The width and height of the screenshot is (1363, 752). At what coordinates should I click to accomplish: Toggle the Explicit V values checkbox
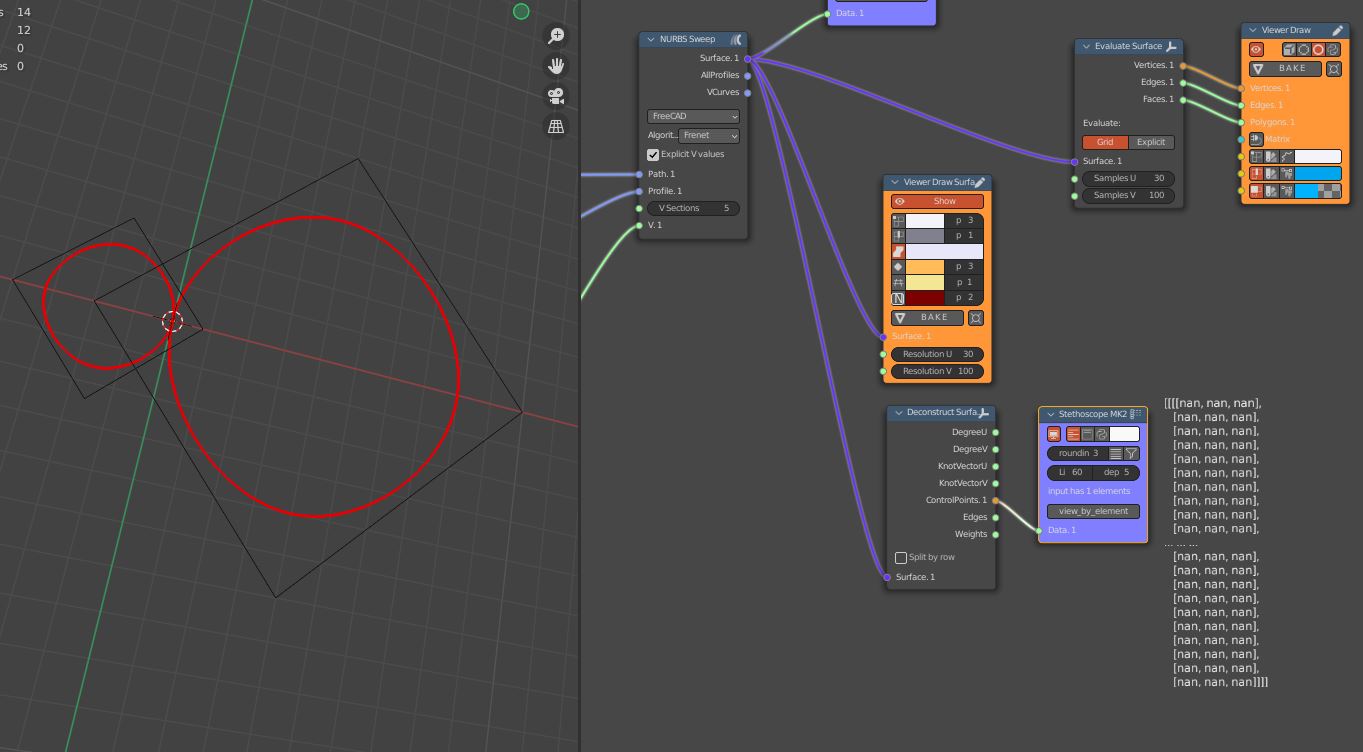tap(653, 155)
